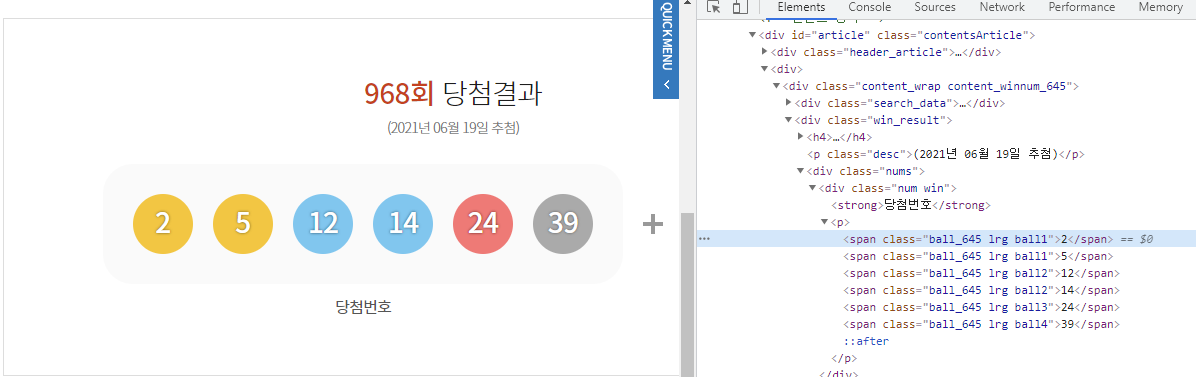Image resolution: width=1196 pixels, height=377 pixels.
Task: Click the QUICKMENU chevron arrow
Action: point(667,85)
